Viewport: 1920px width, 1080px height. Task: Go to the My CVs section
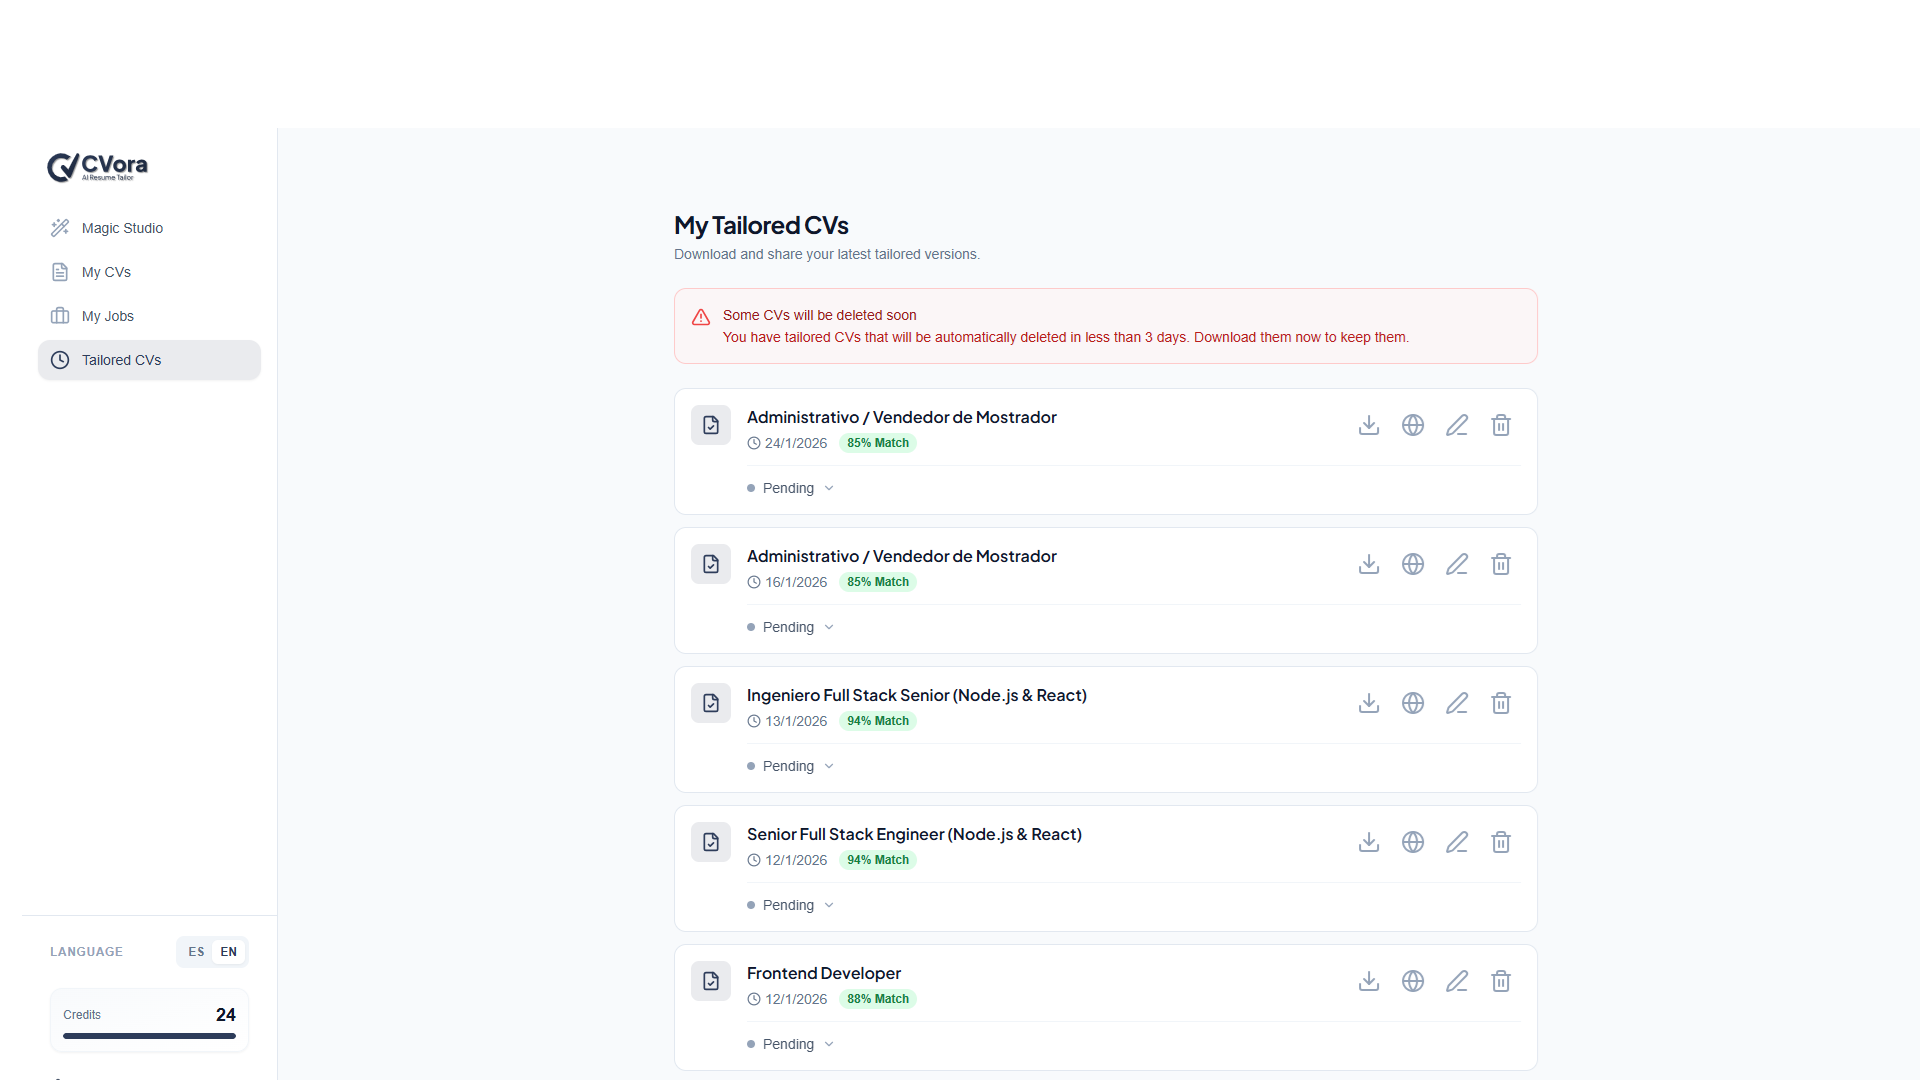tap(106, 271)
